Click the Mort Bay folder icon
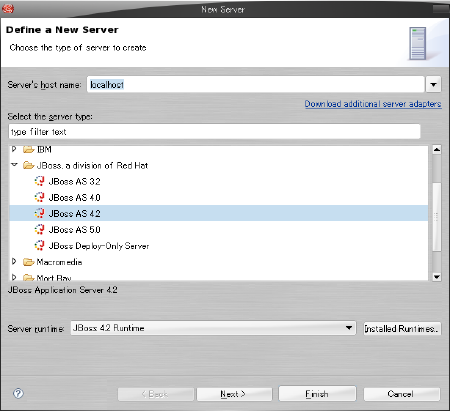The width and height of the screenshot is (450, 411). [x=29, y=277]
